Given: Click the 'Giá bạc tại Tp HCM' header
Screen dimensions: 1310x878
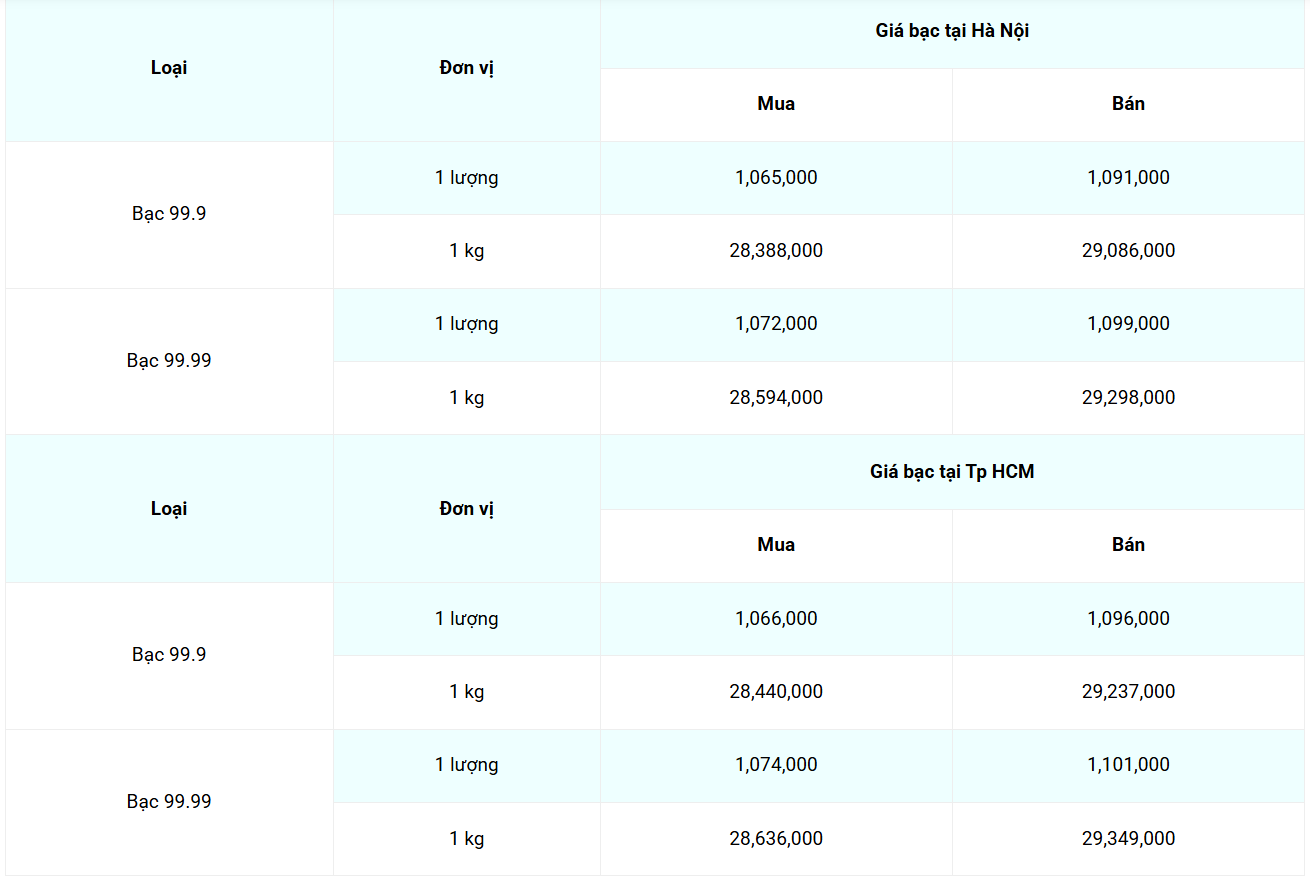Looking at the screenshot, I should click(952, 472).
